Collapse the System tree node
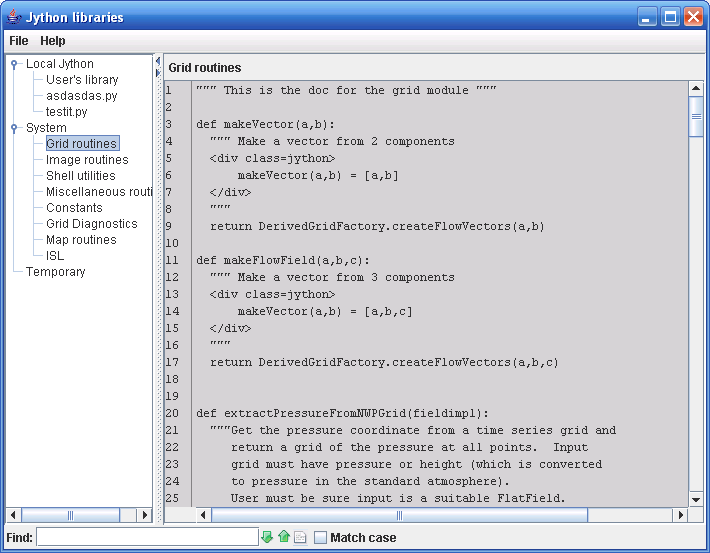This screenshot has height=553, width=710. pos(14,129)
